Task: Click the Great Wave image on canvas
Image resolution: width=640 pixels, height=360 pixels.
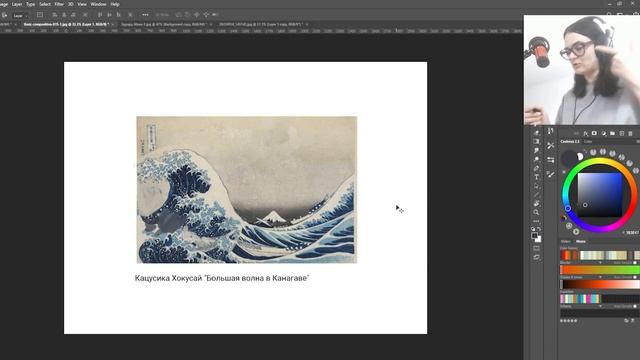Action: 247,190
